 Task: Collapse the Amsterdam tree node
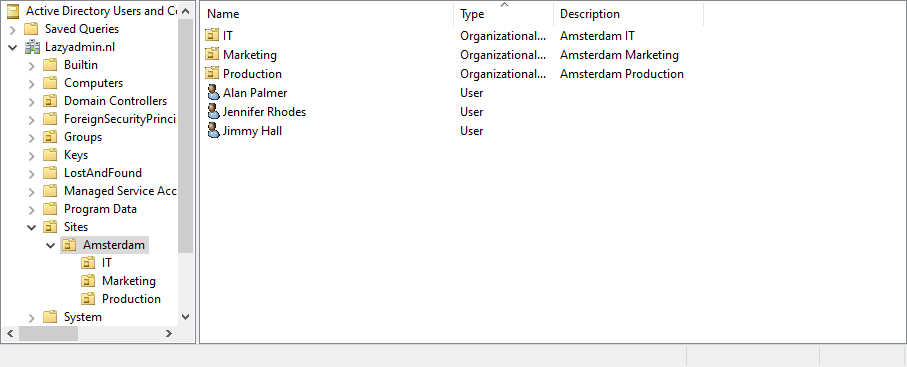click(51, 245)
